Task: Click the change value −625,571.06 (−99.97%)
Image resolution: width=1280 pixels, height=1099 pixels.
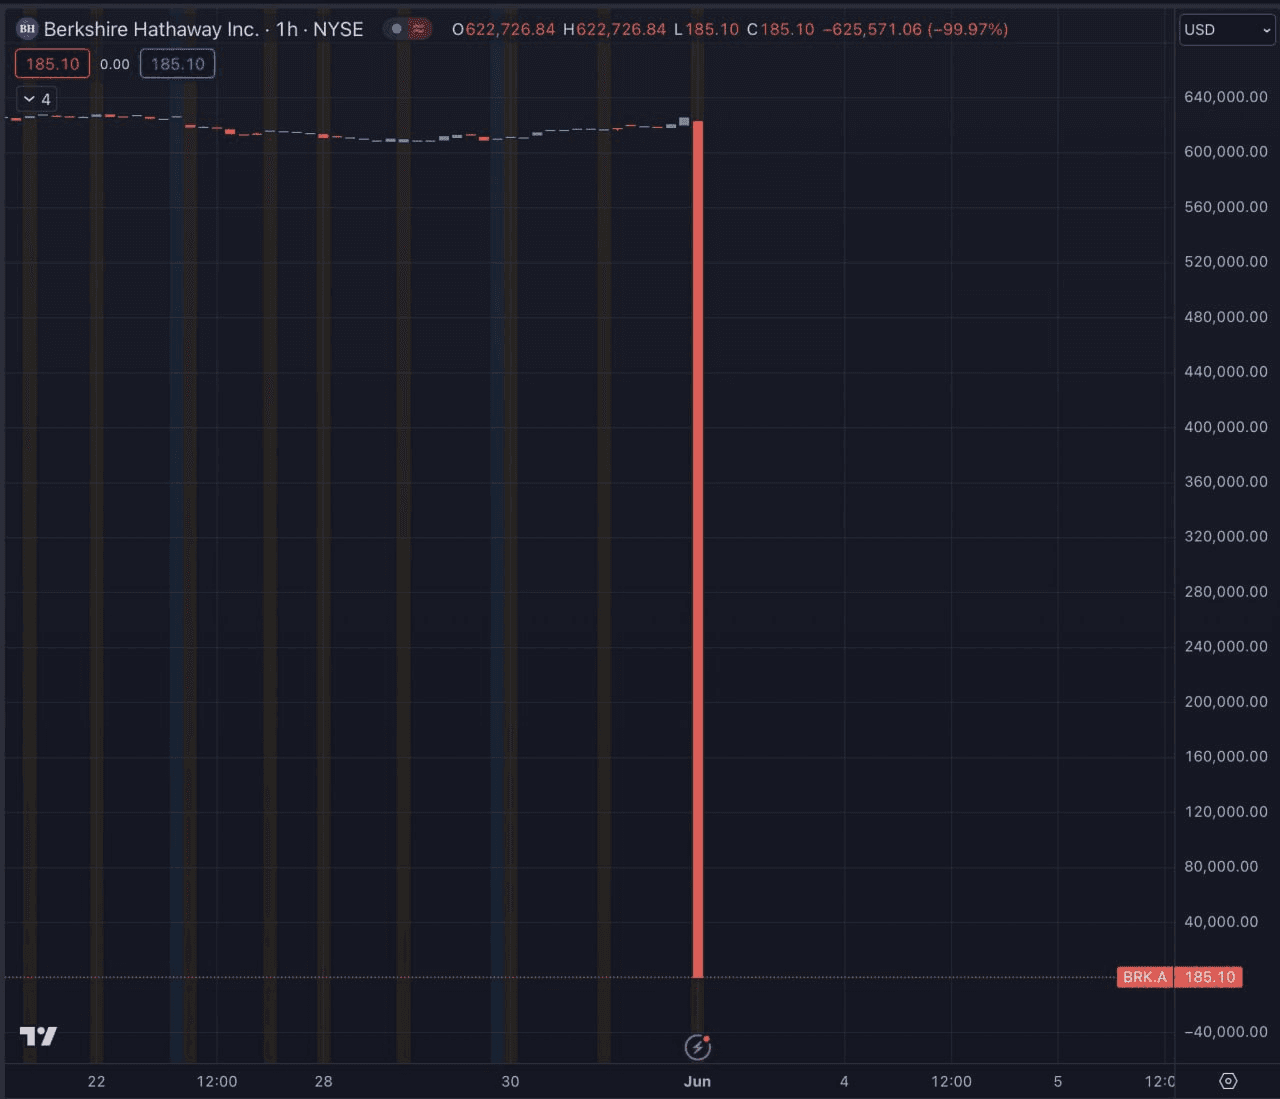Action: [x=915, y=29]
